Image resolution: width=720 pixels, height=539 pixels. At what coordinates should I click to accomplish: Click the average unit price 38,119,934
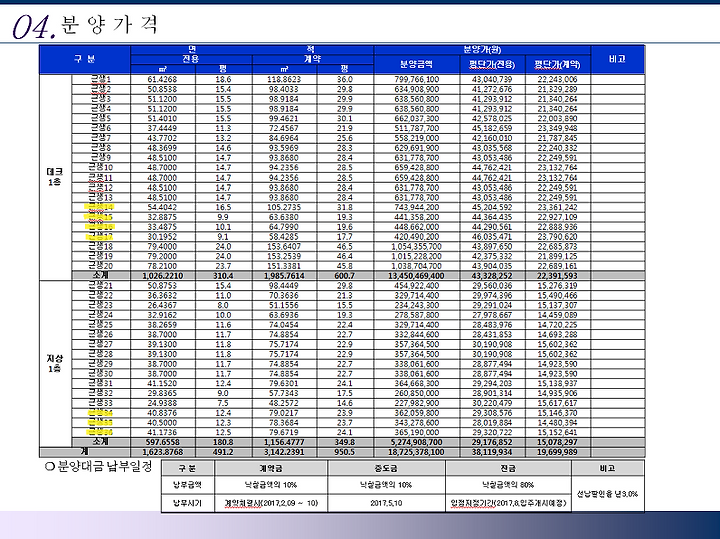[492, 452]
